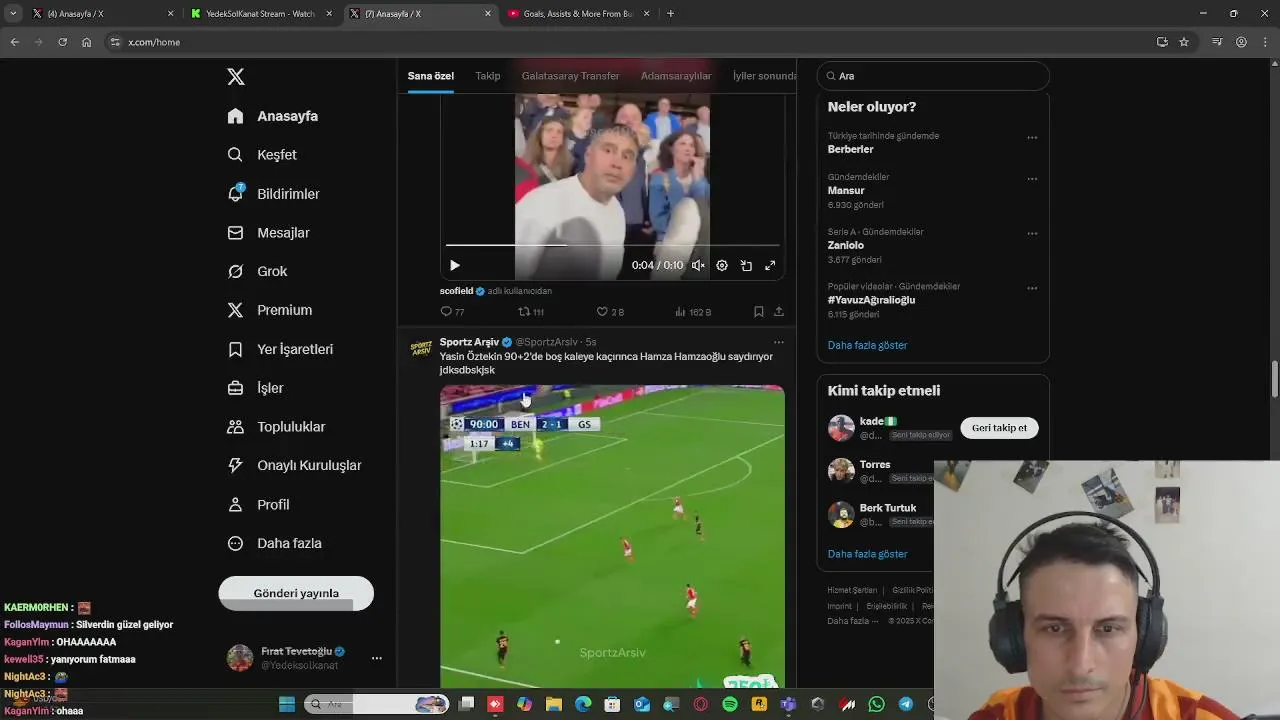Open YedekSolKanat Stream browser tab
Image resolution: width=1280 pixels, height=720 pixels.
pyautogui.click(x=262, y=14)
